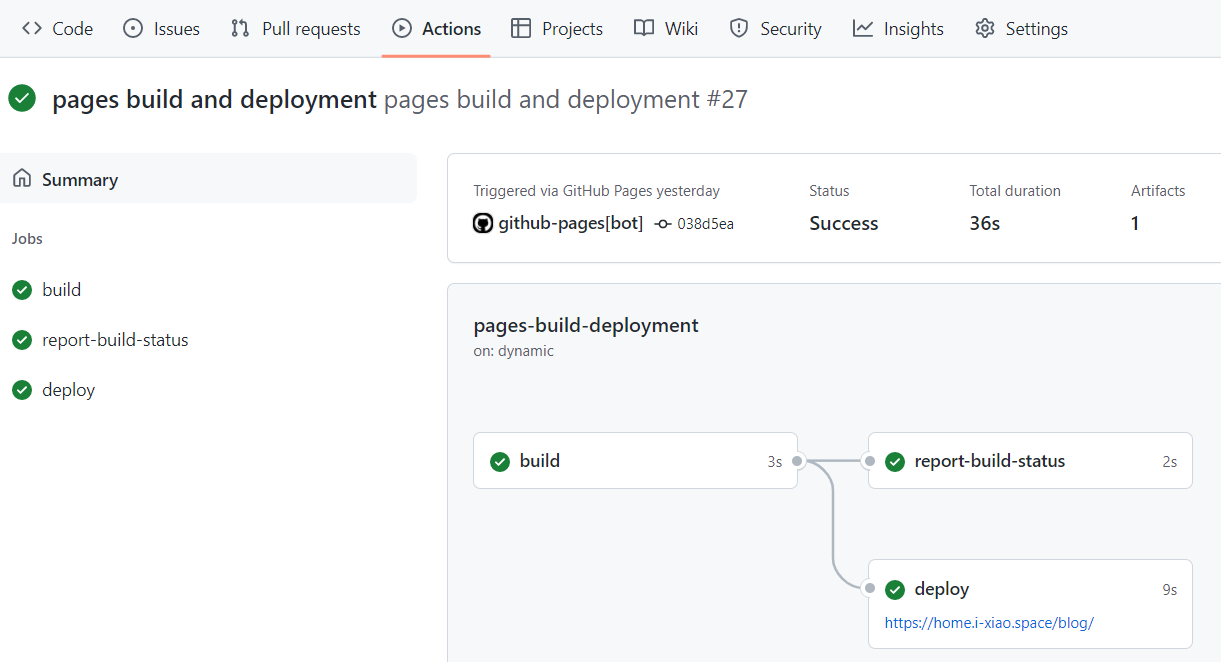Switch to the Issues tab
The image size is (1221, 662).
(161, 29)
